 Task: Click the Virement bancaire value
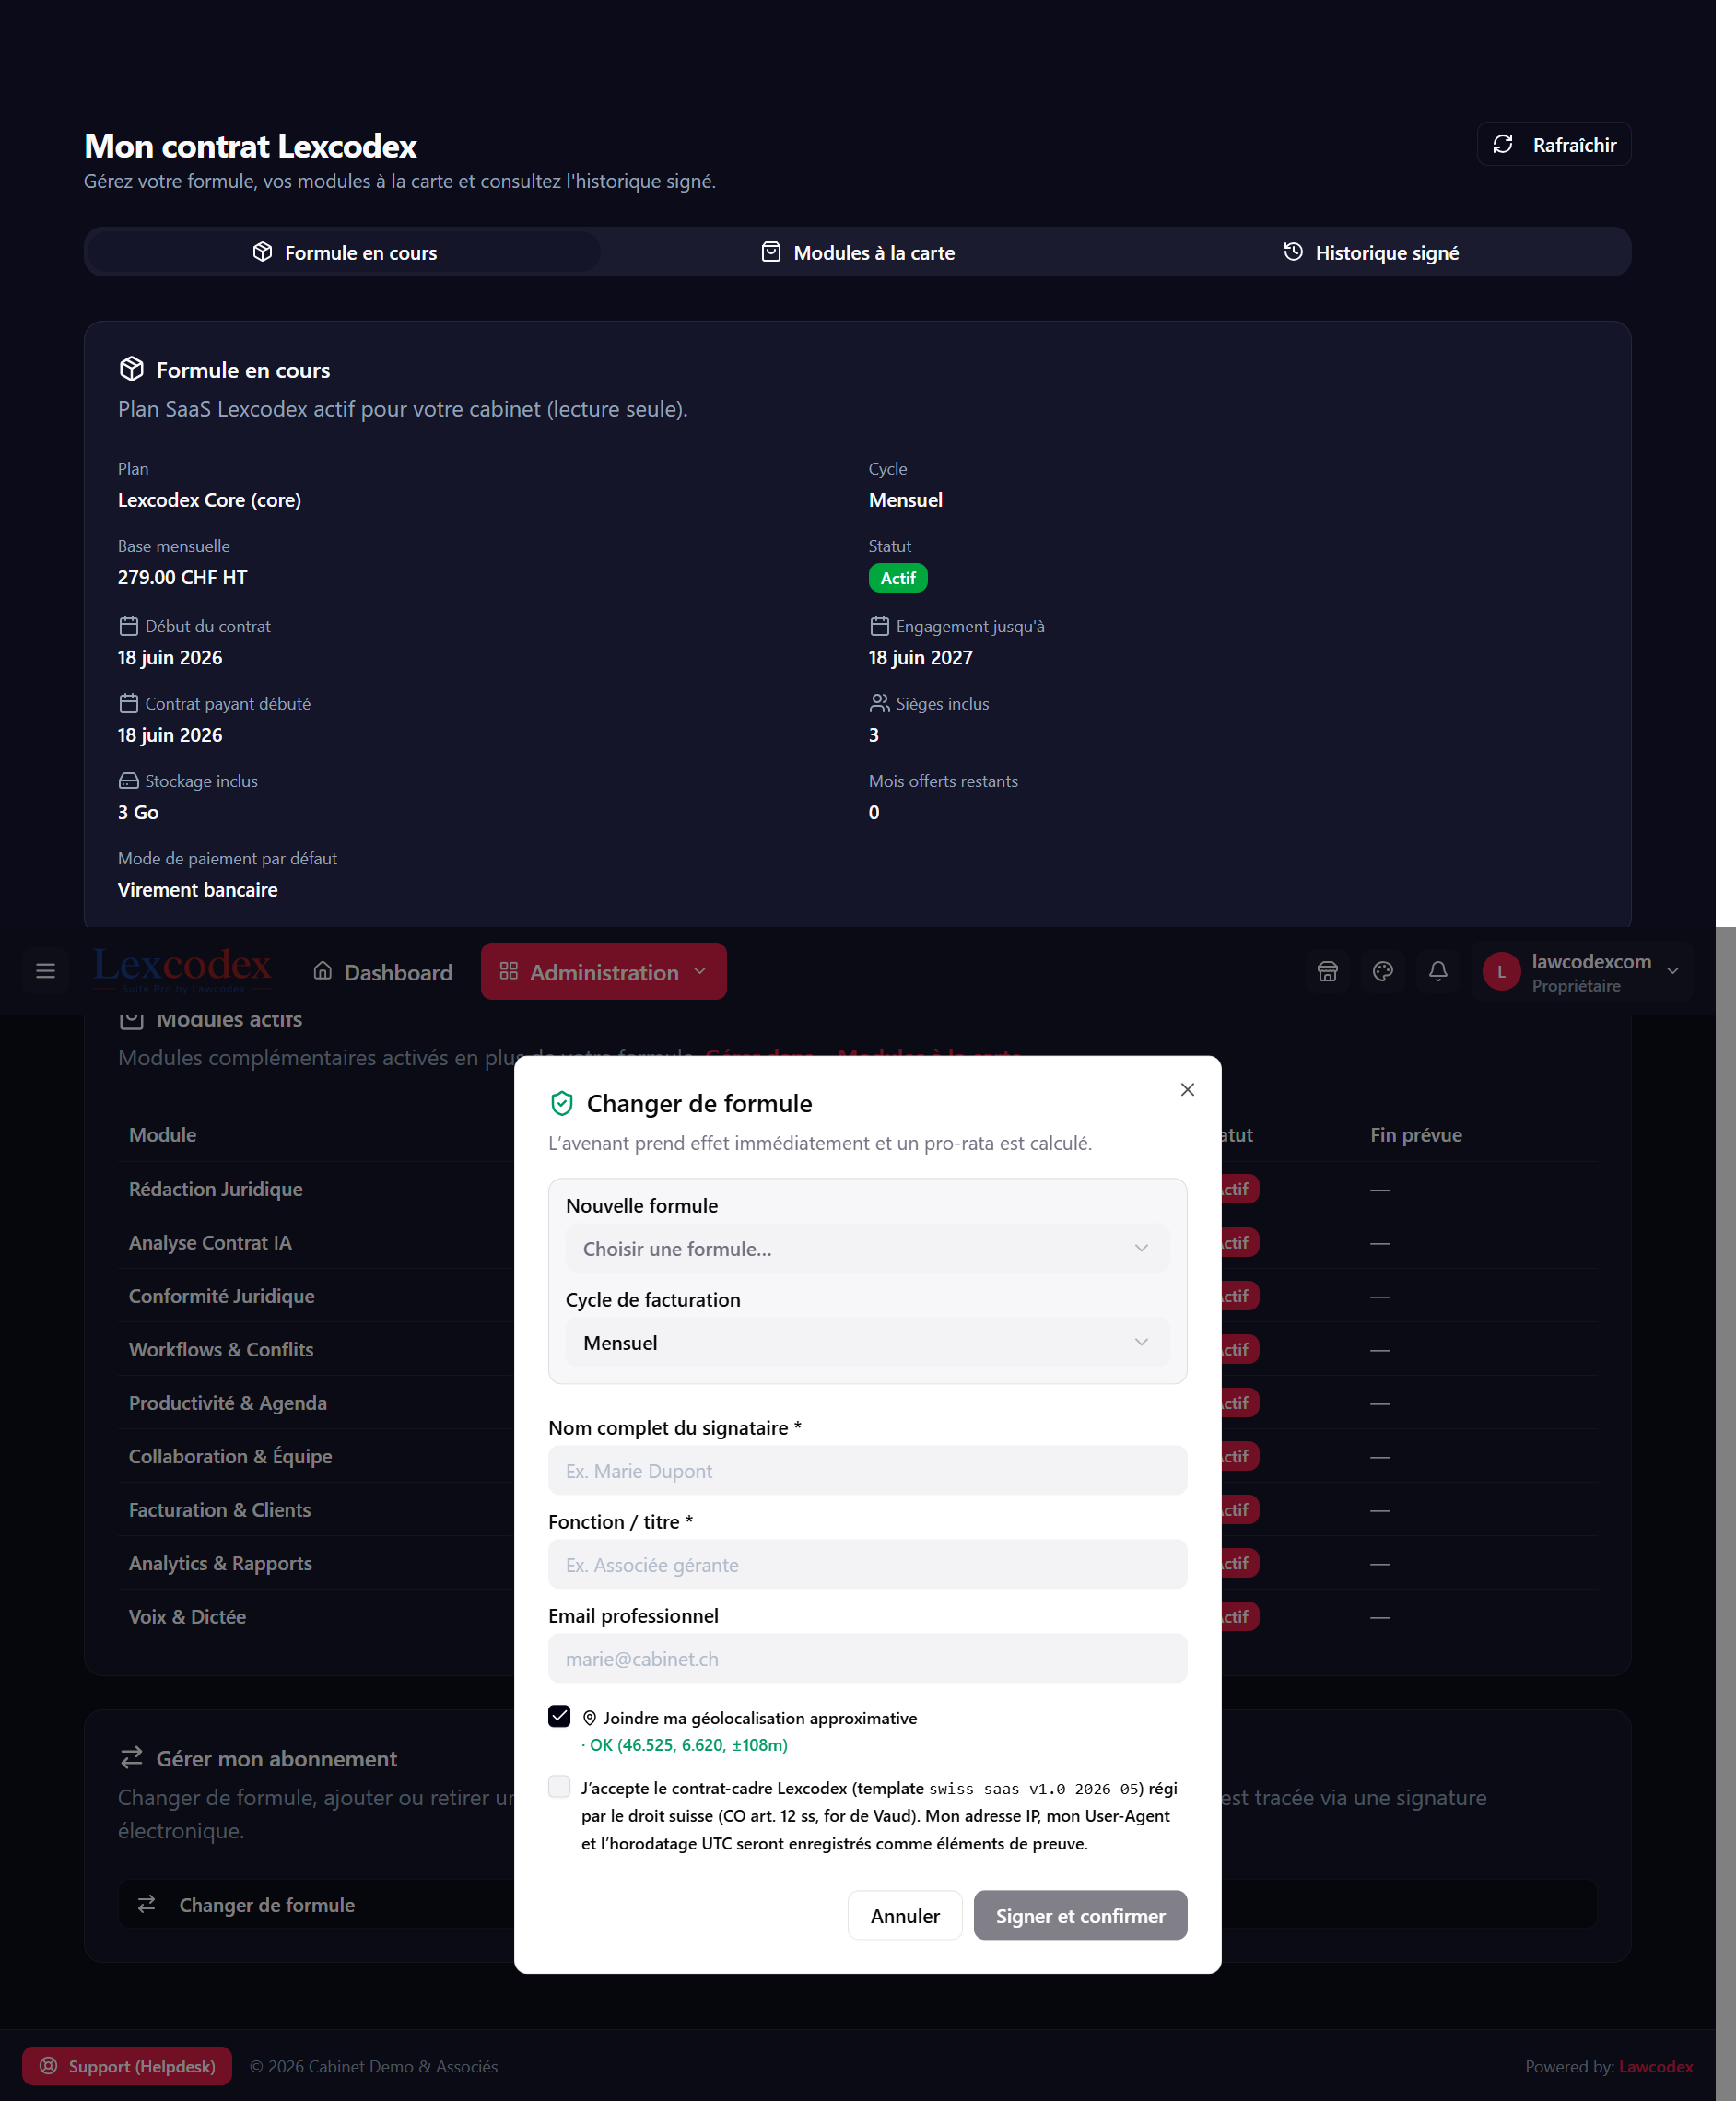[197, 890]
